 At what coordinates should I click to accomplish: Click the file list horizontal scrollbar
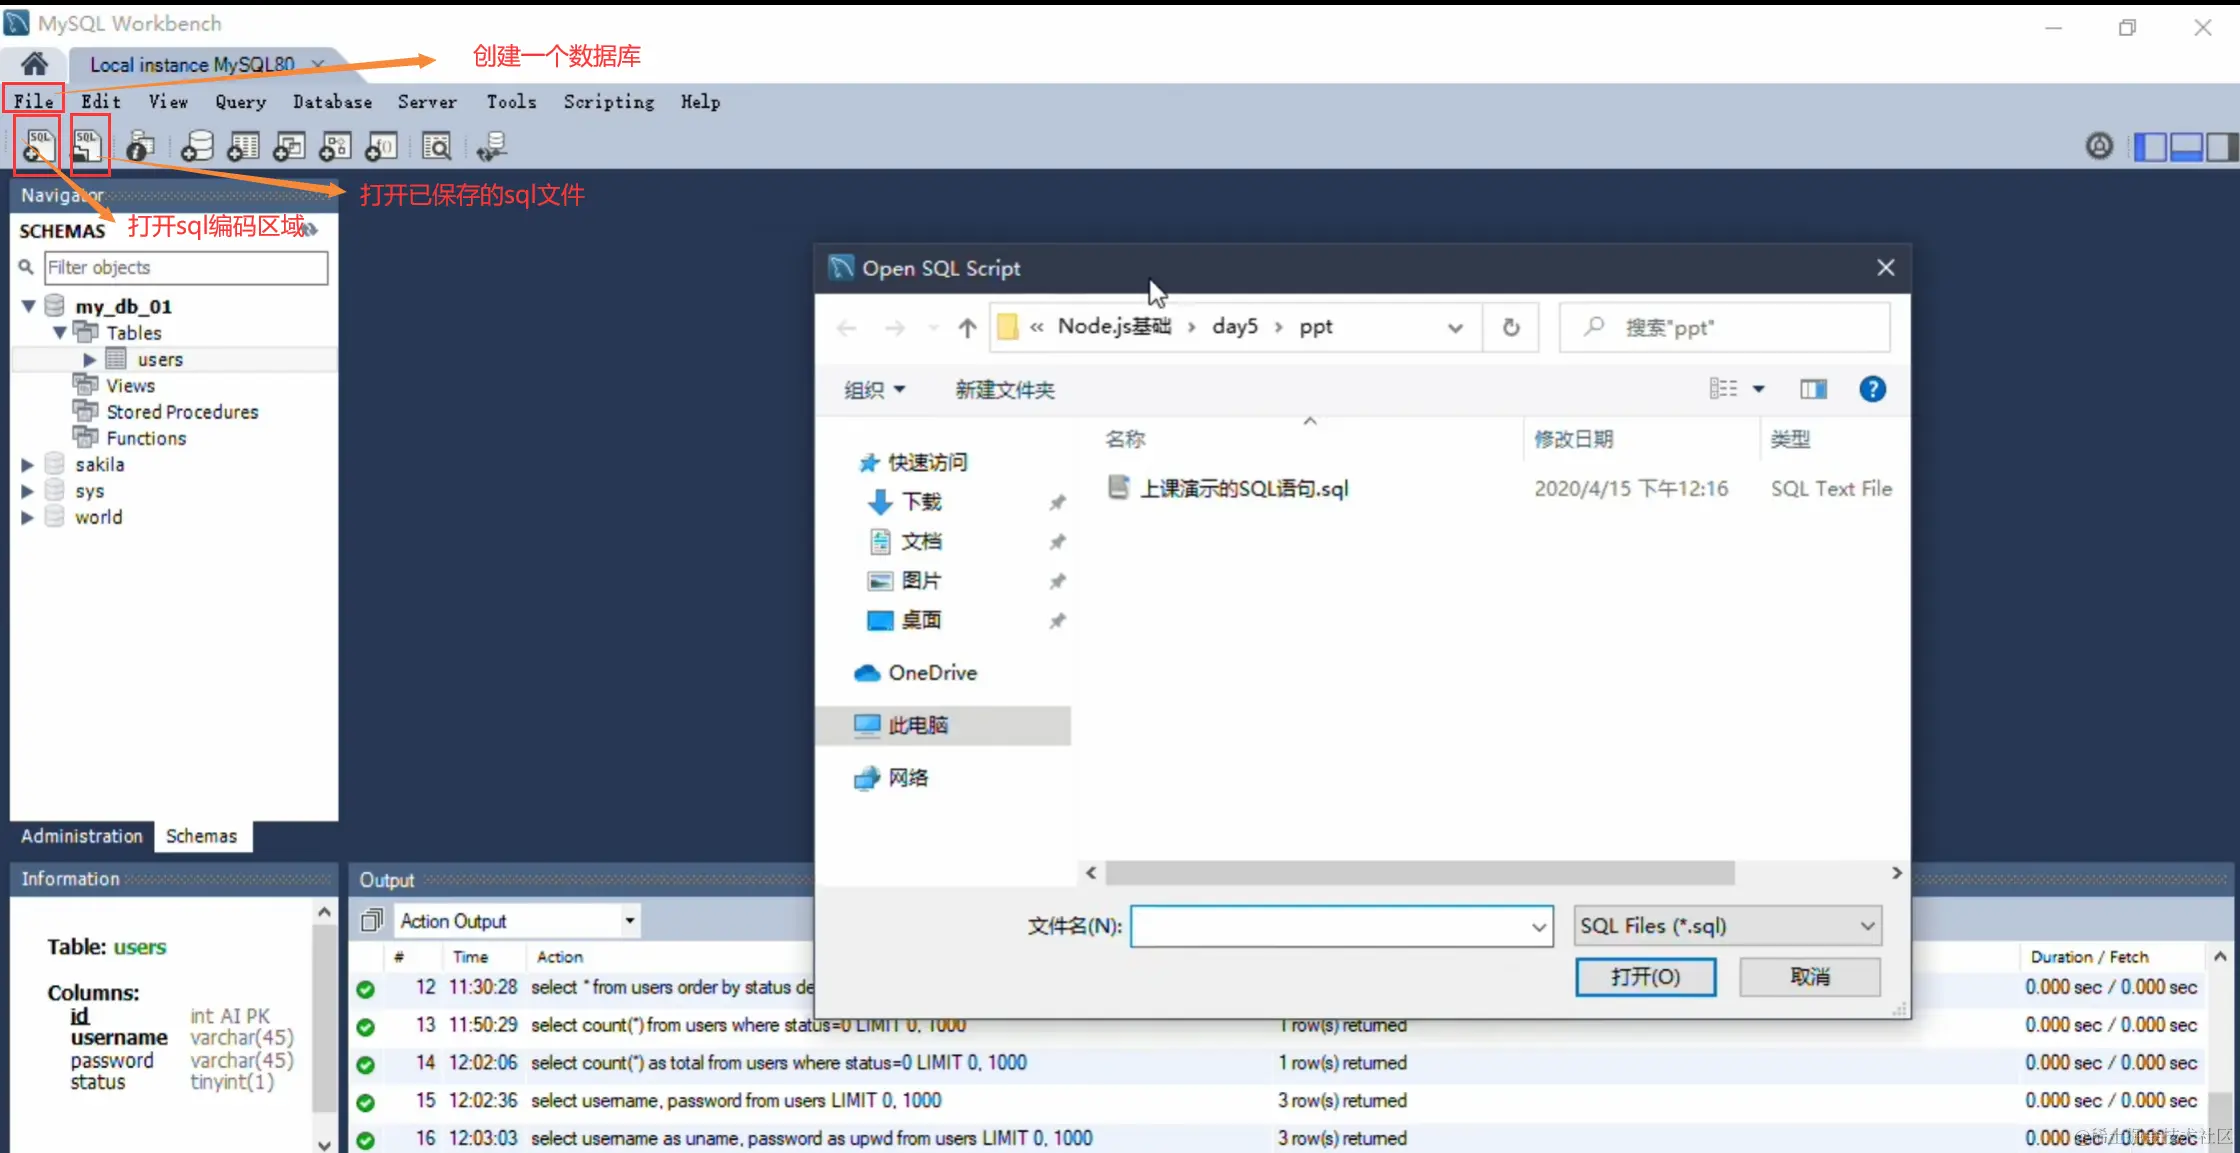click(1420, 873)
